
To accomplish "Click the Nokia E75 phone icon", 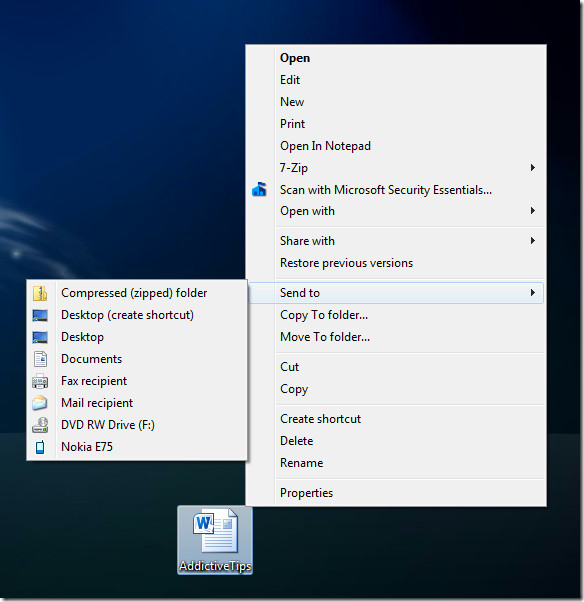I will [40, 447].
